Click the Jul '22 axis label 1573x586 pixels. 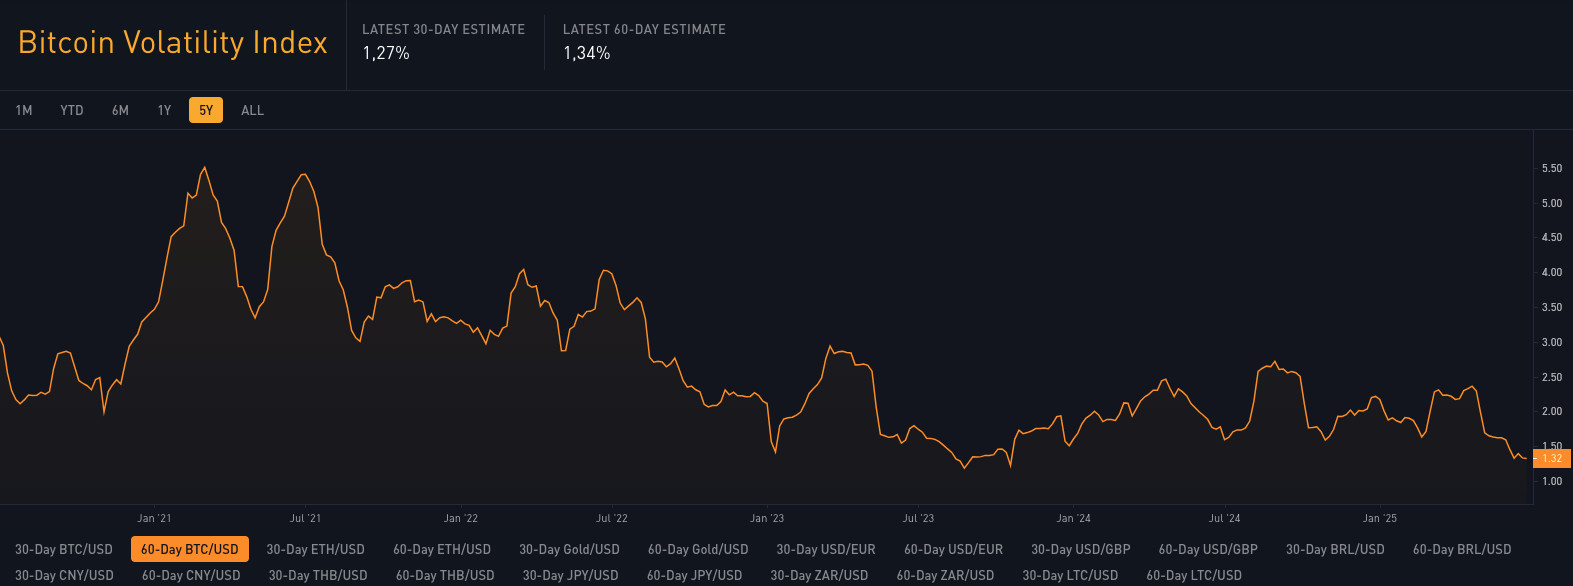pos(612,518)
